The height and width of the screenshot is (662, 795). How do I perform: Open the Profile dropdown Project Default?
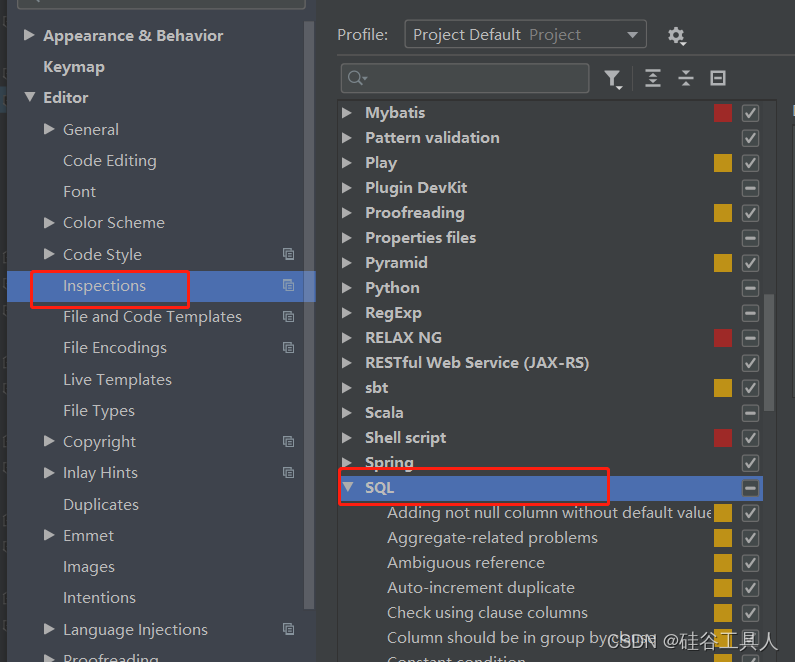[x=525, y=34]
